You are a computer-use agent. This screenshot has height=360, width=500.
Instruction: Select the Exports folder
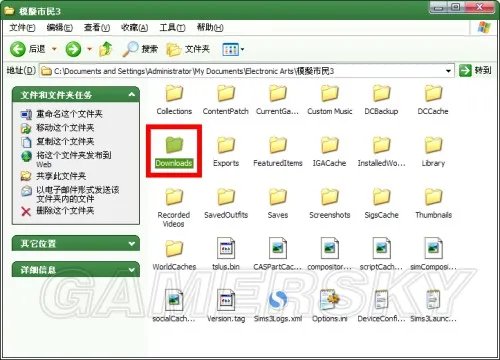click(226, 152)
